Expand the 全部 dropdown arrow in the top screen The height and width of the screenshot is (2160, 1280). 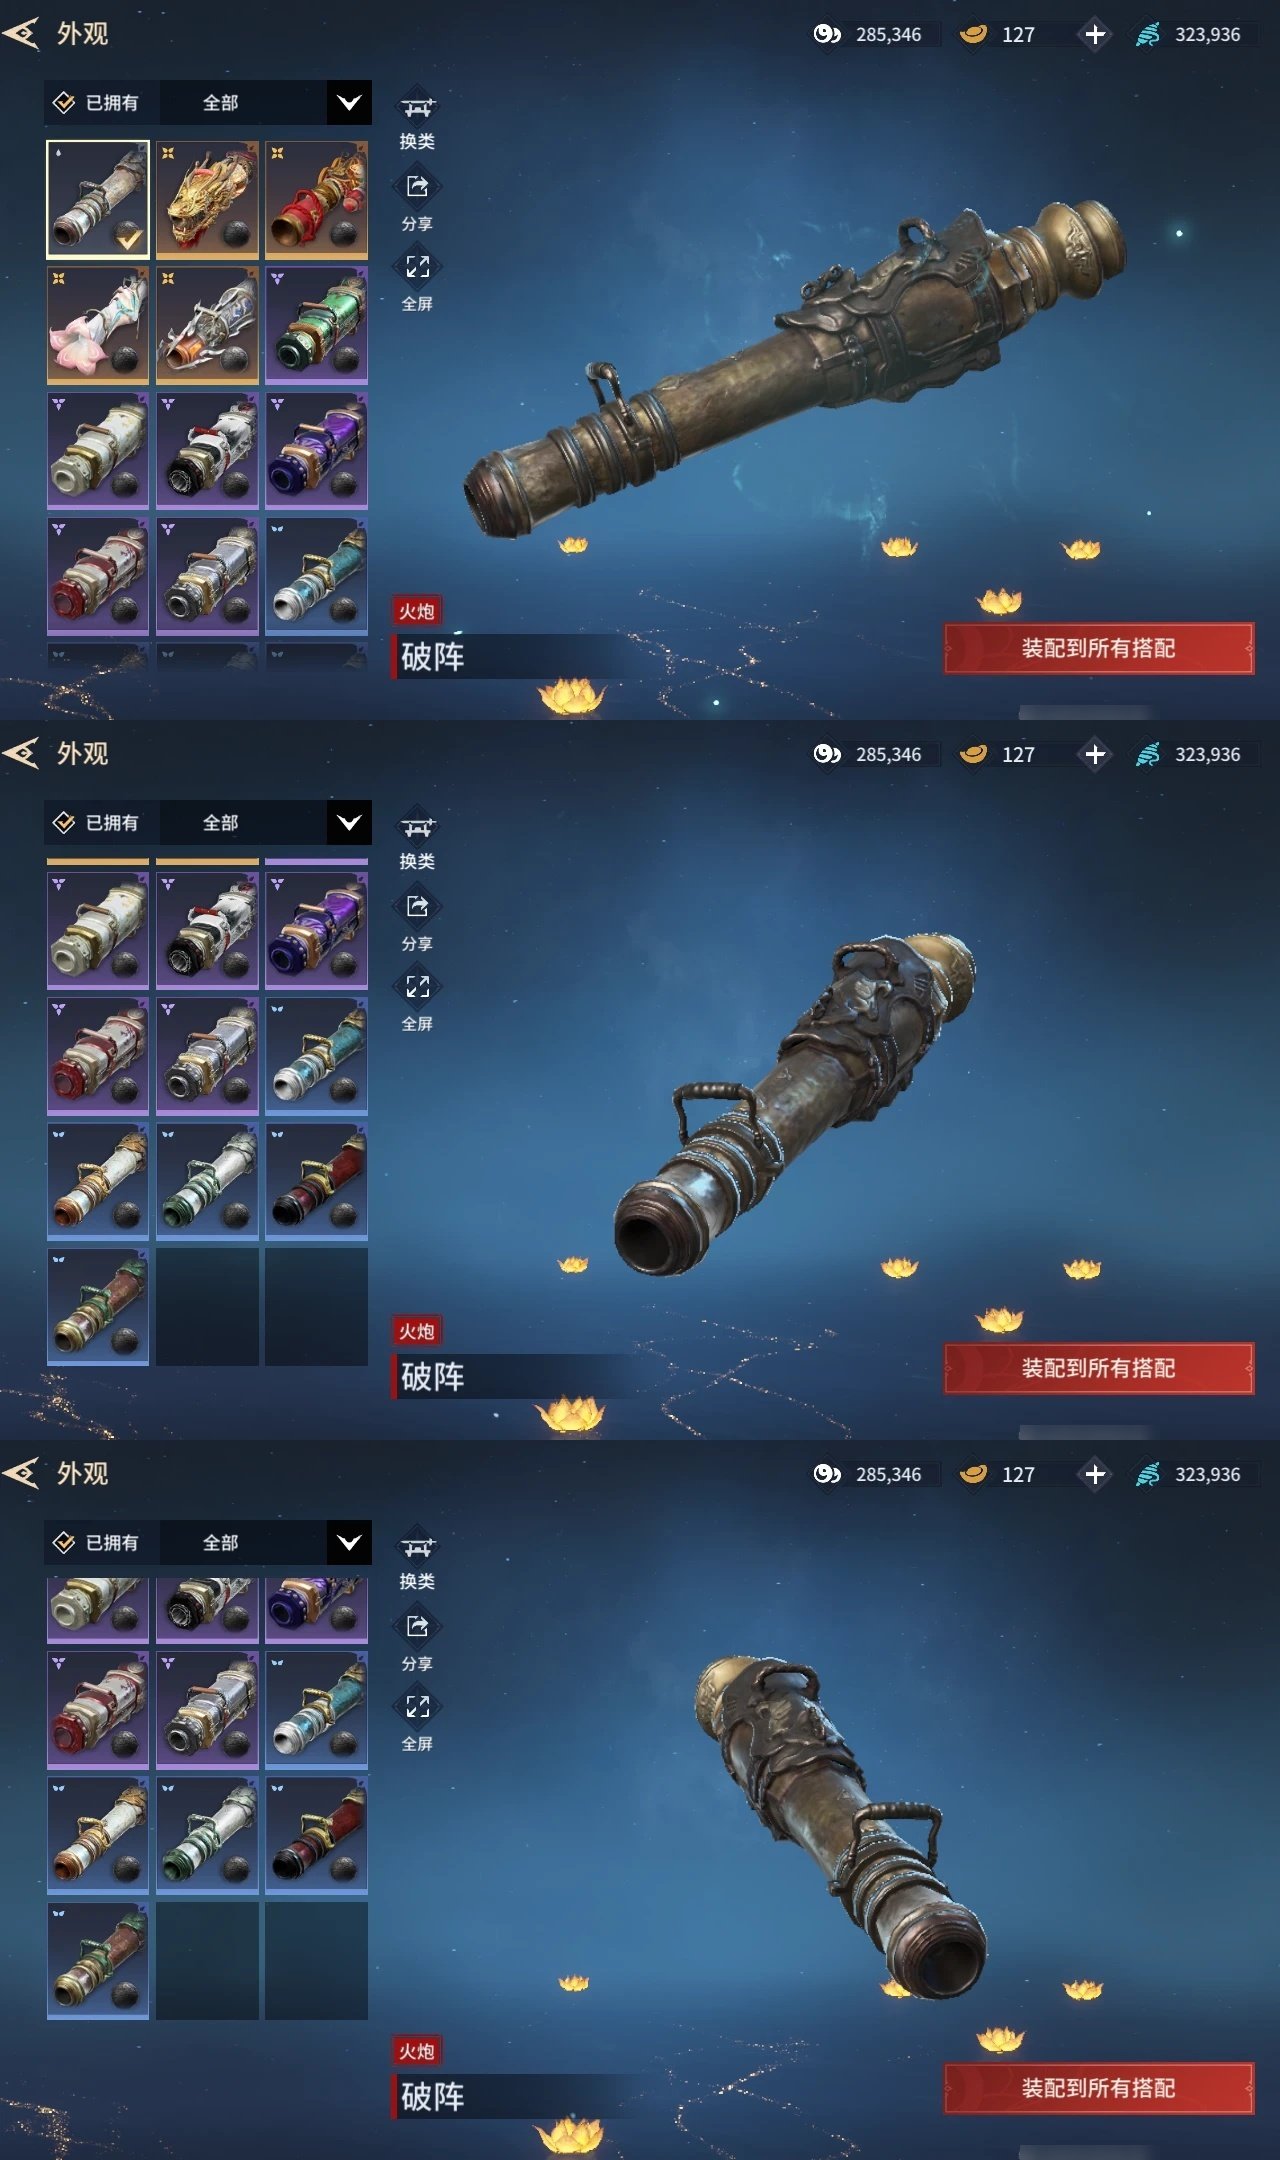[349, 102]
